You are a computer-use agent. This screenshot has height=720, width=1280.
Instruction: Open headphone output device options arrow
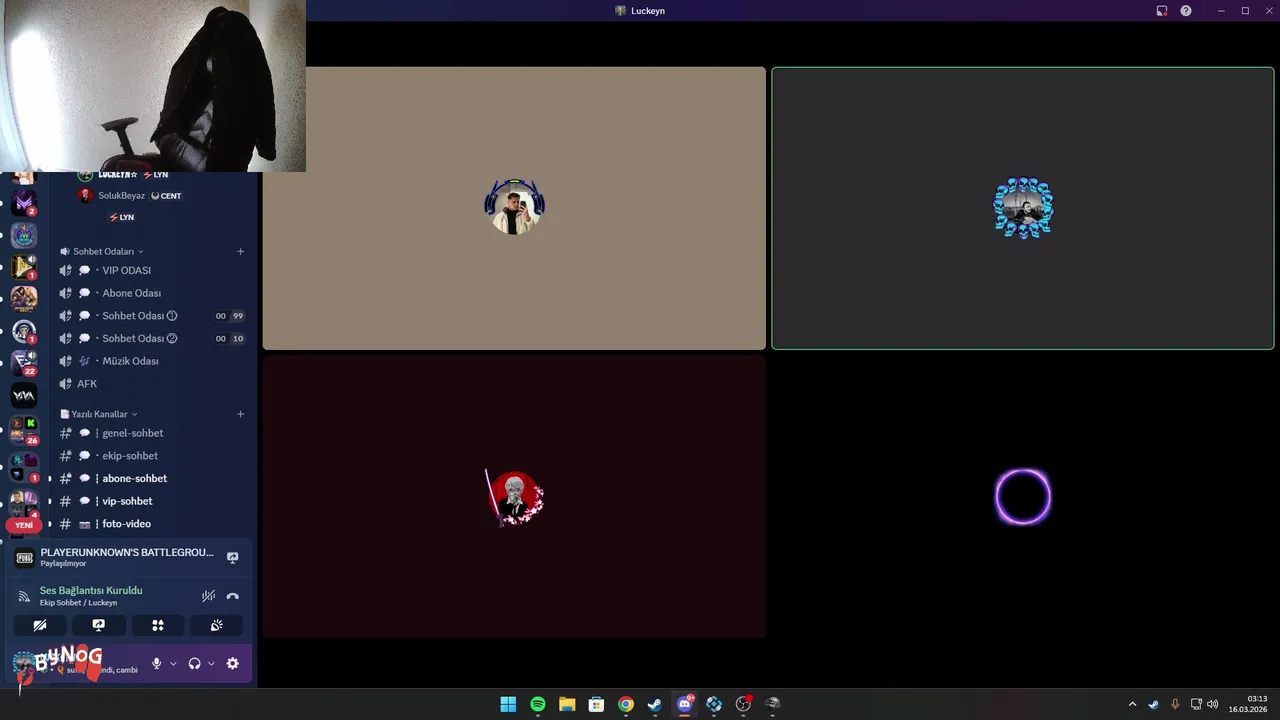[x=211, y=663]
